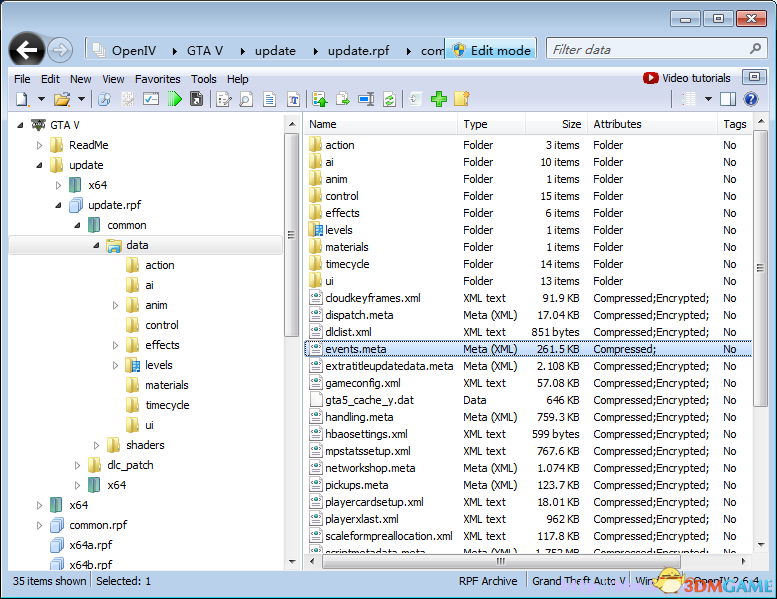Select the timecycle folder in tree
The image size is (777, 599).
tap(167, 405)
